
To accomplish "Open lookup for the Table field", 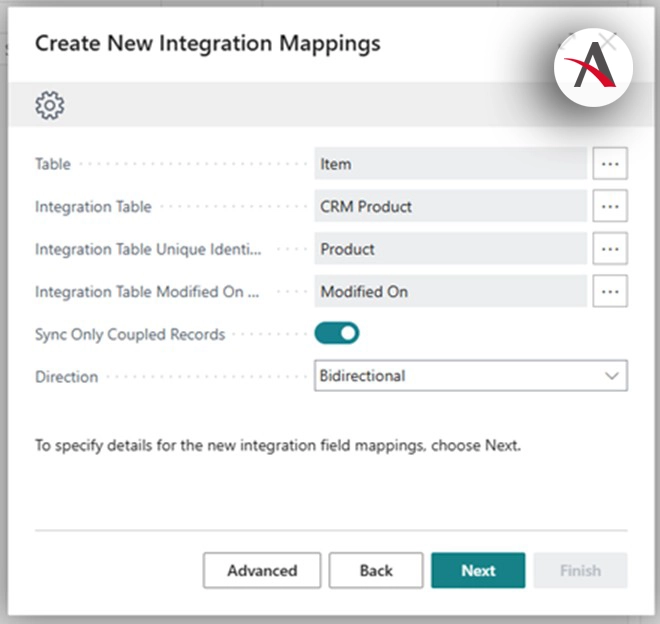I will [x=609, y=164].
